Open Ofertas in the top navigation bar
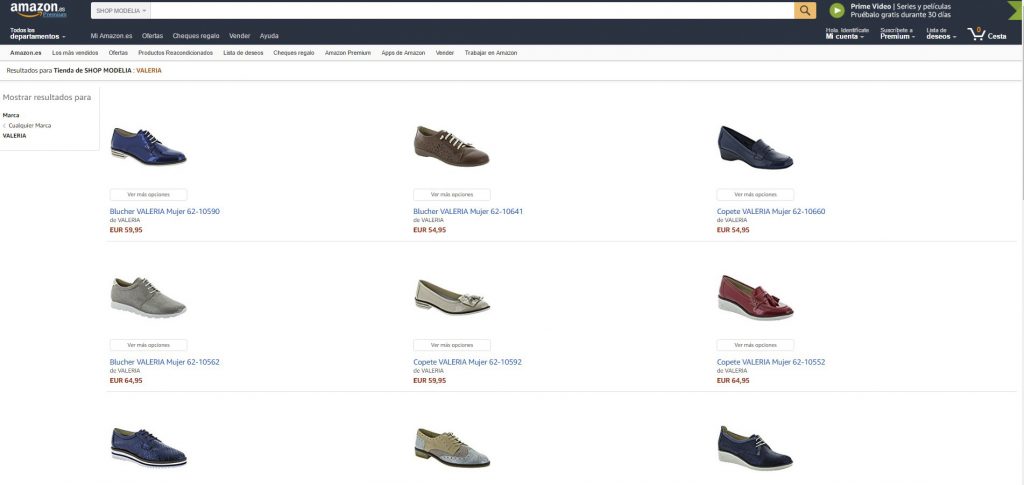 [152, 36]
